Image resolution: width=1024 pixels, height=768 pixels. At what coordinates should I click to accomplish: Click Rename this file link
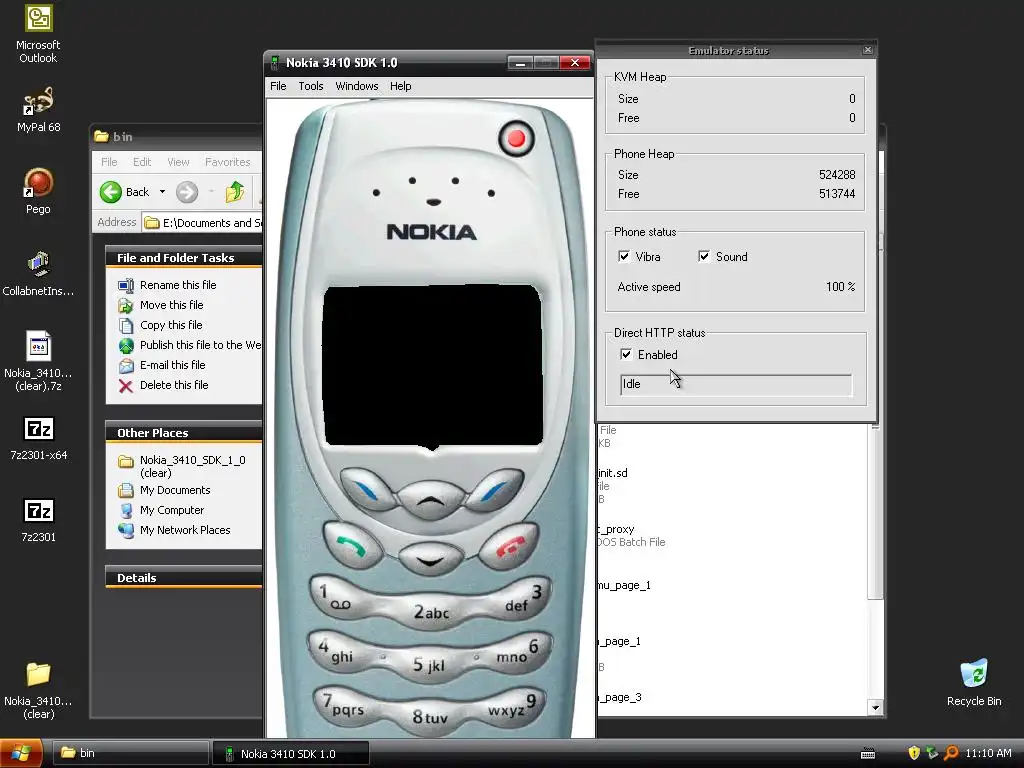(178, 285)
